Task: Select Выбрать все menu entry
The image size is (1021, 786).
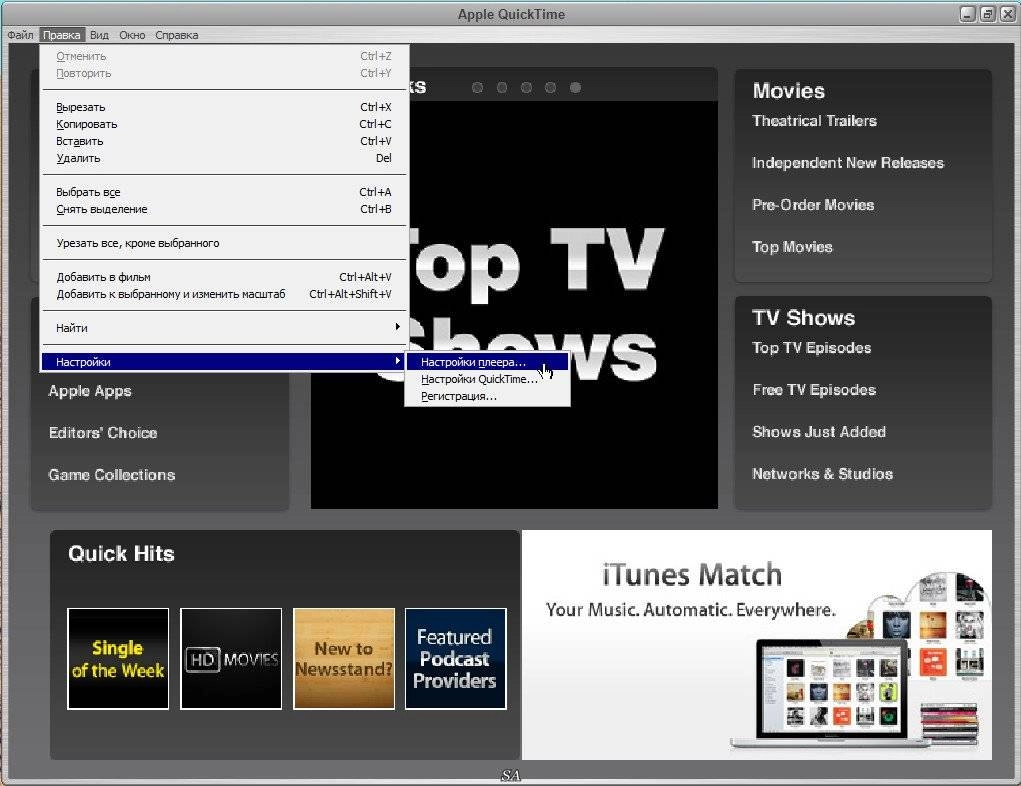Action: click(x=224, y=192)
